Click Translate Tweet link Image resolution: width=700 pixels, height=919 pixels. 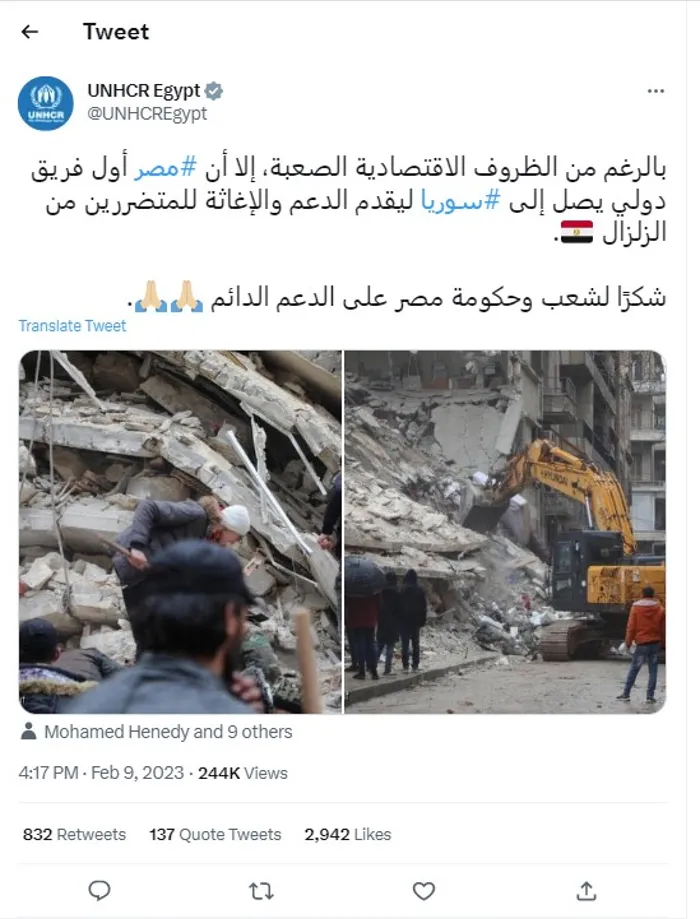(x=72, y=326)
